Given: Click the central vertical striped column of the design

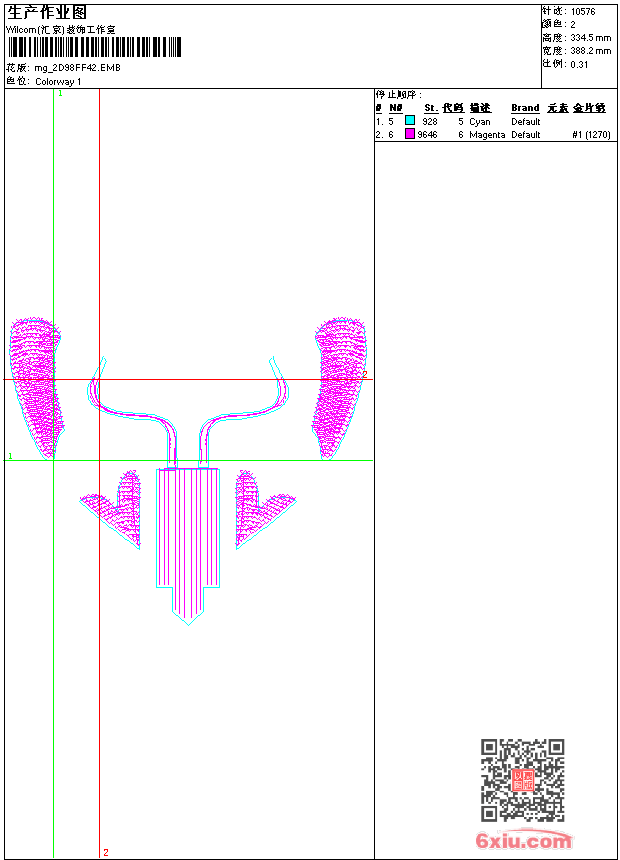Looking at the screenshot, I should coord(188,546).
